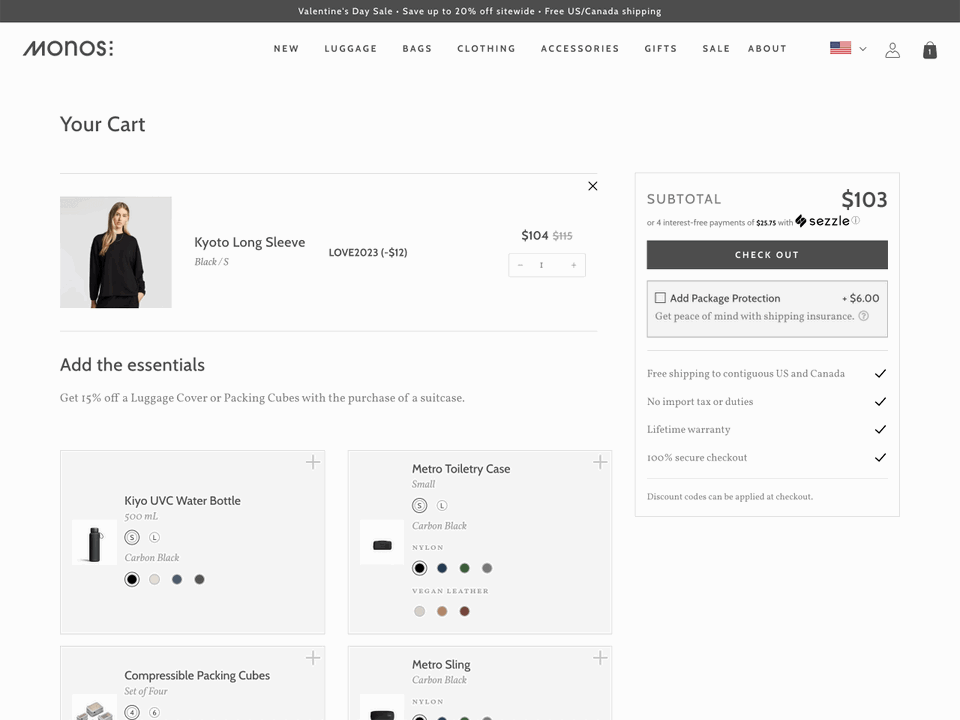This screenshot has width=960, height=720.
Task: Add Metro Sling via plus icon
Action: (599, 658)
